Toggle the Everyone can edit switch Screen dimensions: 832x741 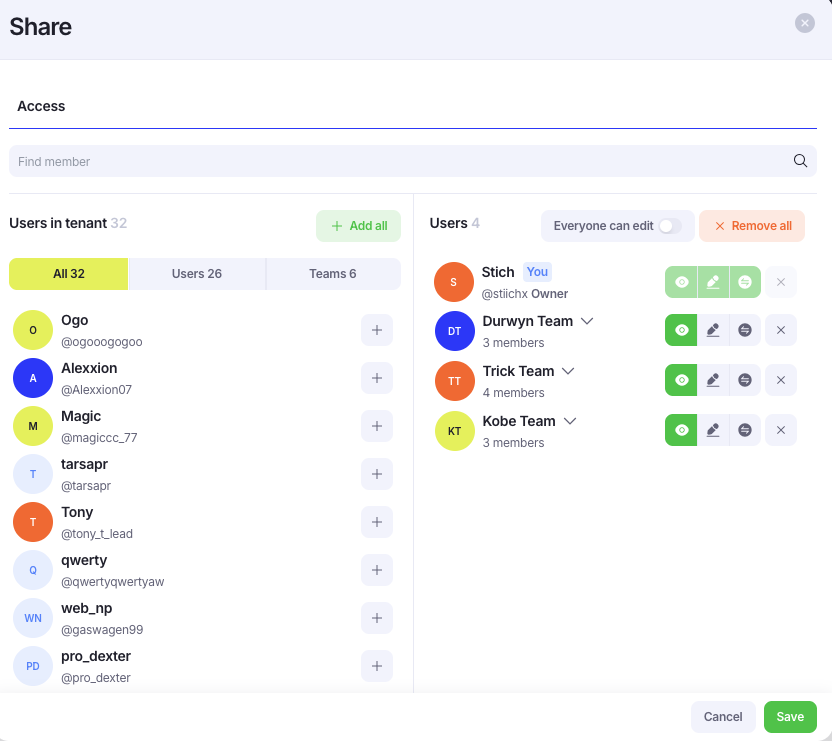pos(670,226)
